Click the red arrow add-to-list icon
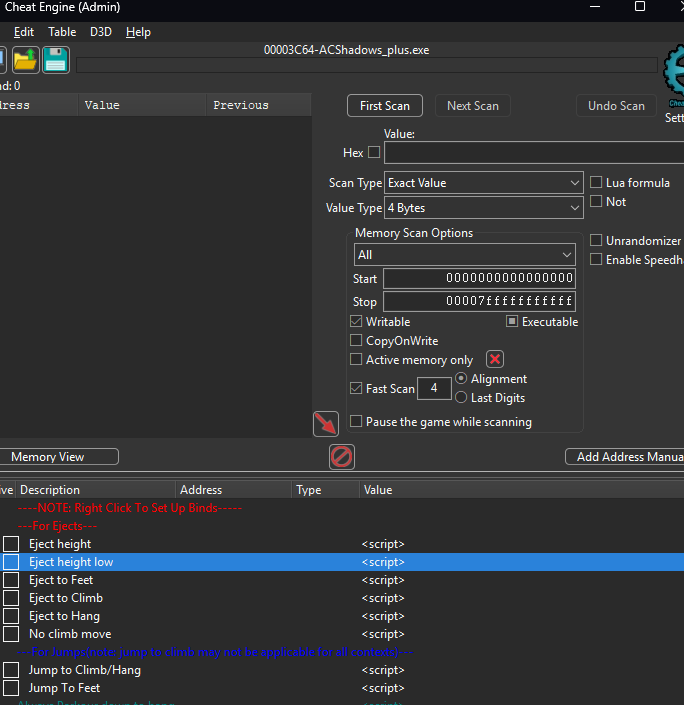Image resolution: width=684 pixels, height=705 pixels. point(326,423)
